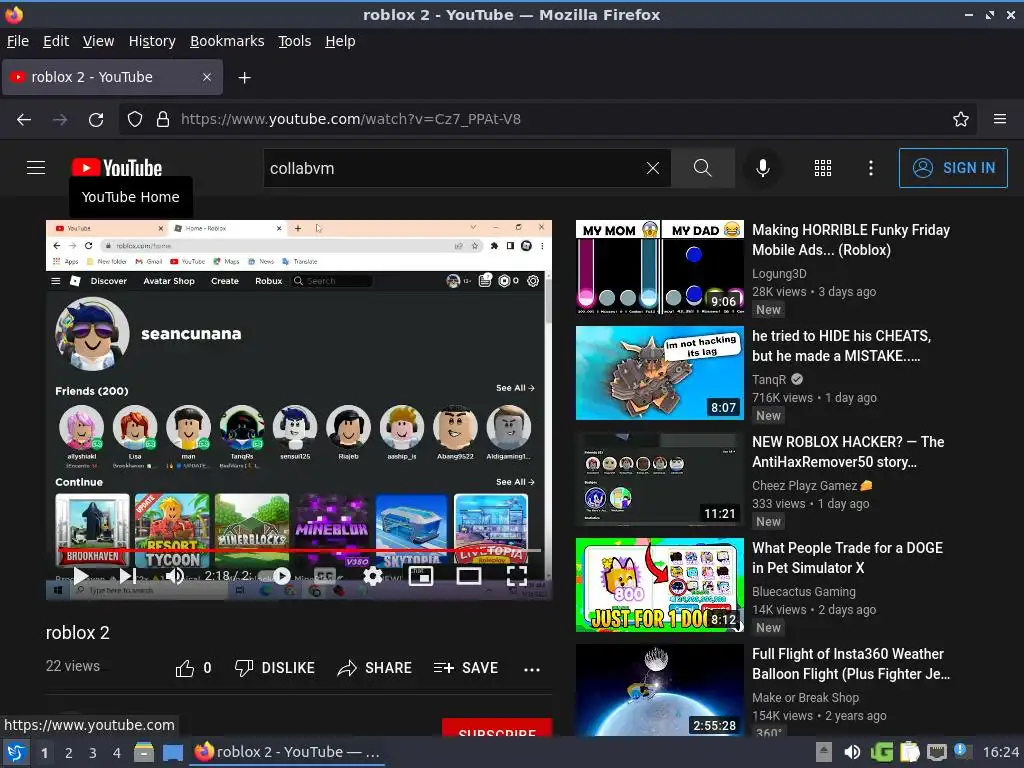This screenshot has height=768, width=1024.
Task: Save video to a playlist
Action: coord(466,667)
